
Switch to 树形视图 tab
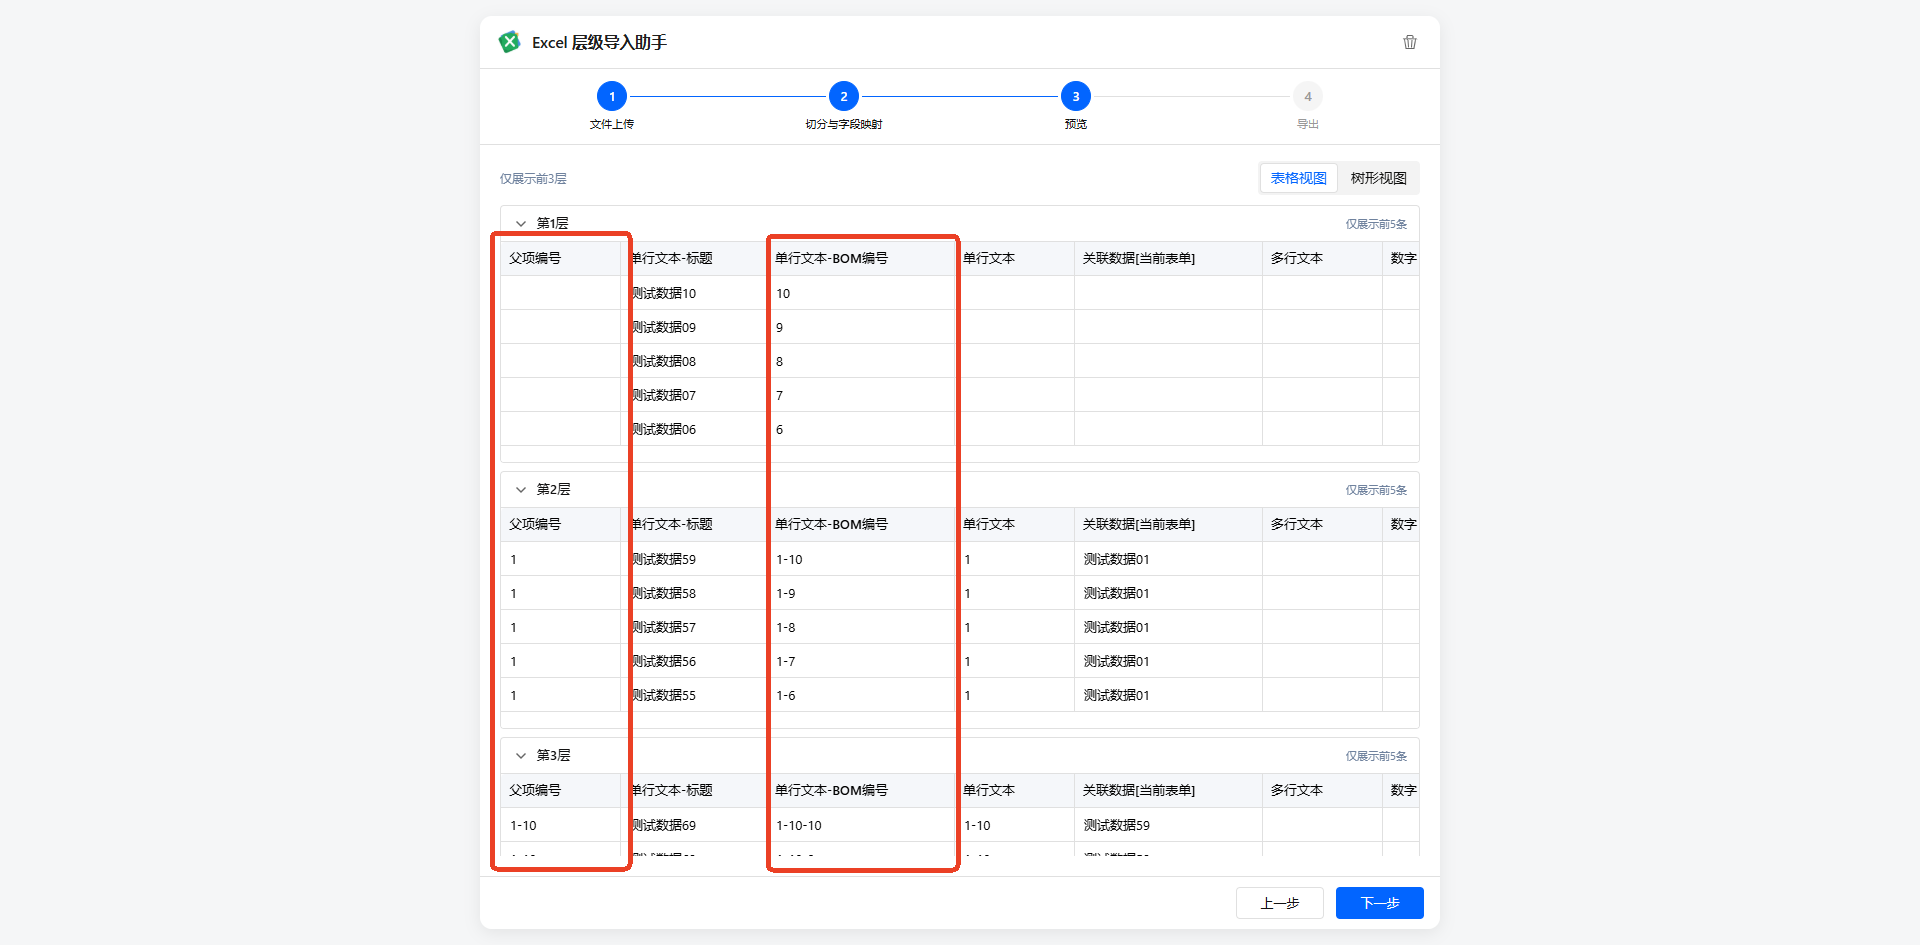(x=1379, y=178)
